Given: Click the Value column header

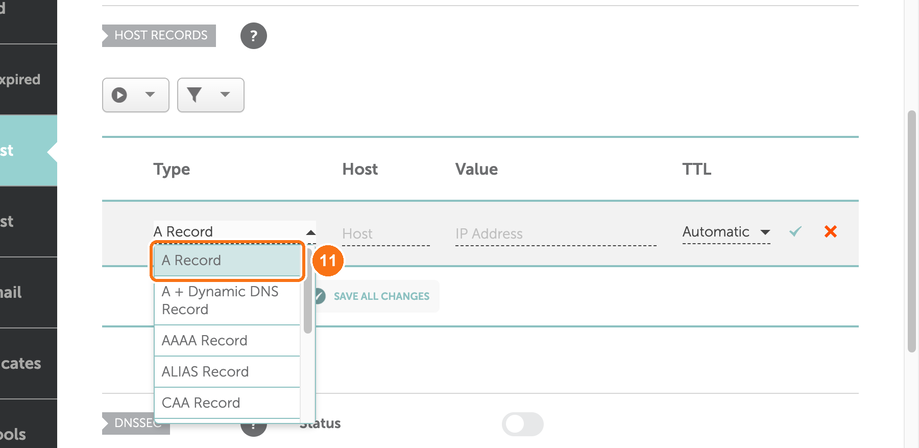Looking at the screenshot, I should tap(476, 169).
